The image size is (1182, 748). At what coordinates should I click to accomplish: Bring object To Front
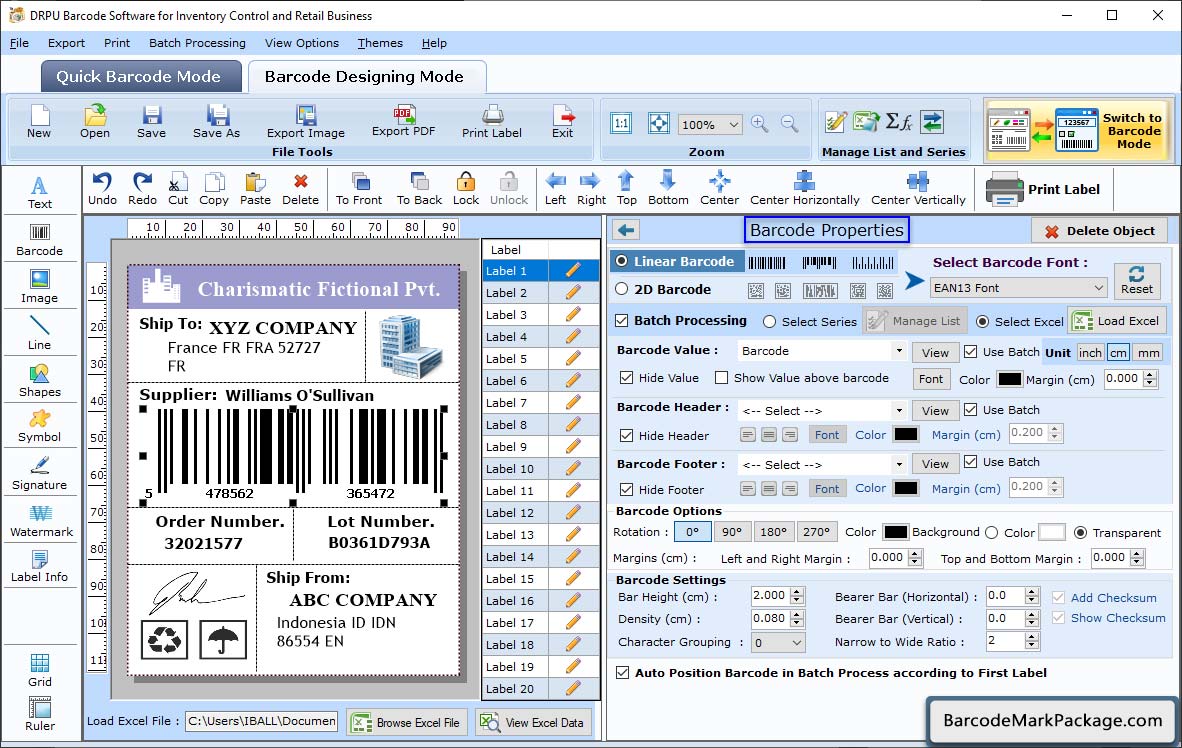[x=359, y=189]
